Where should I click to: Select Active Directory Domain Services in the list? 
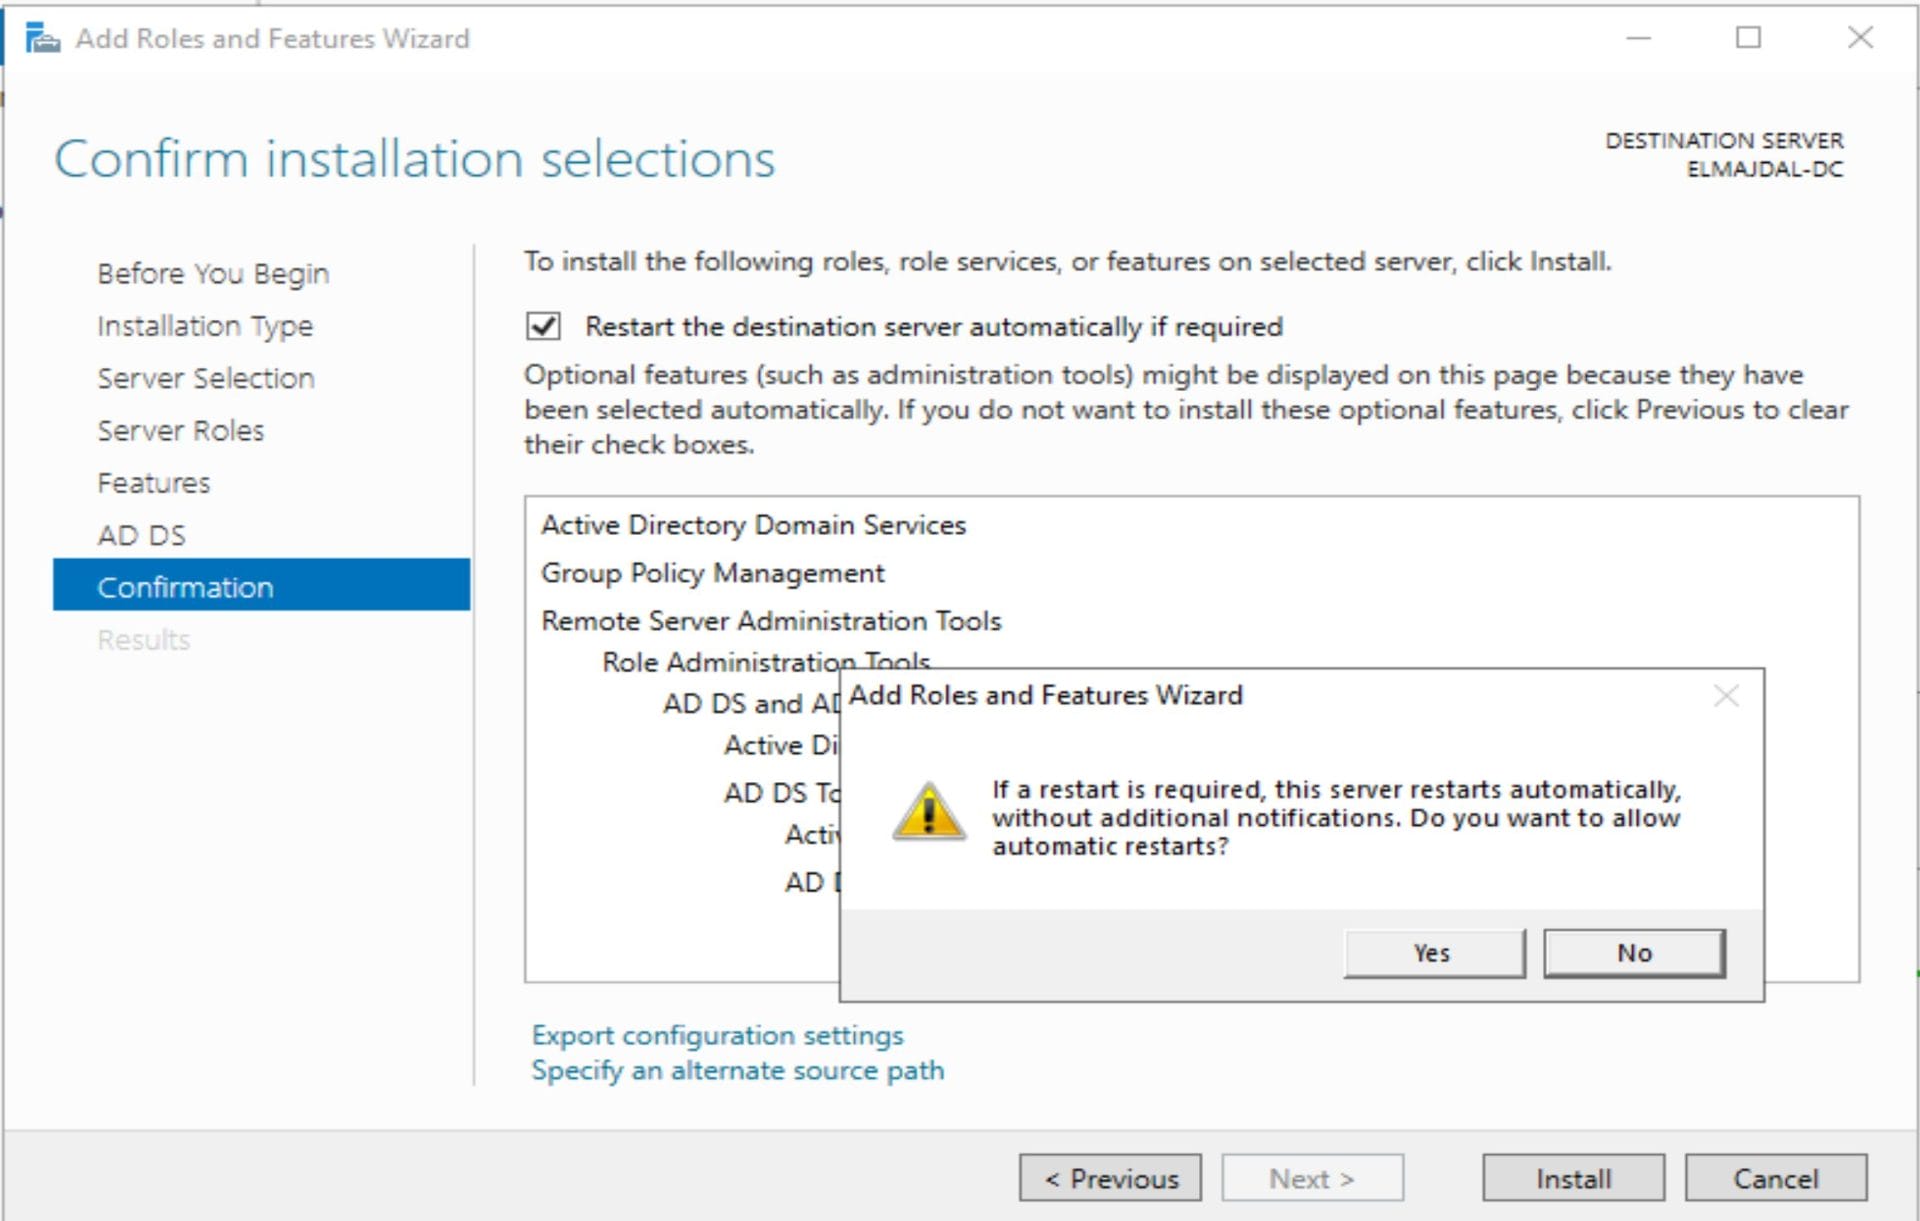tap(753, 524)
